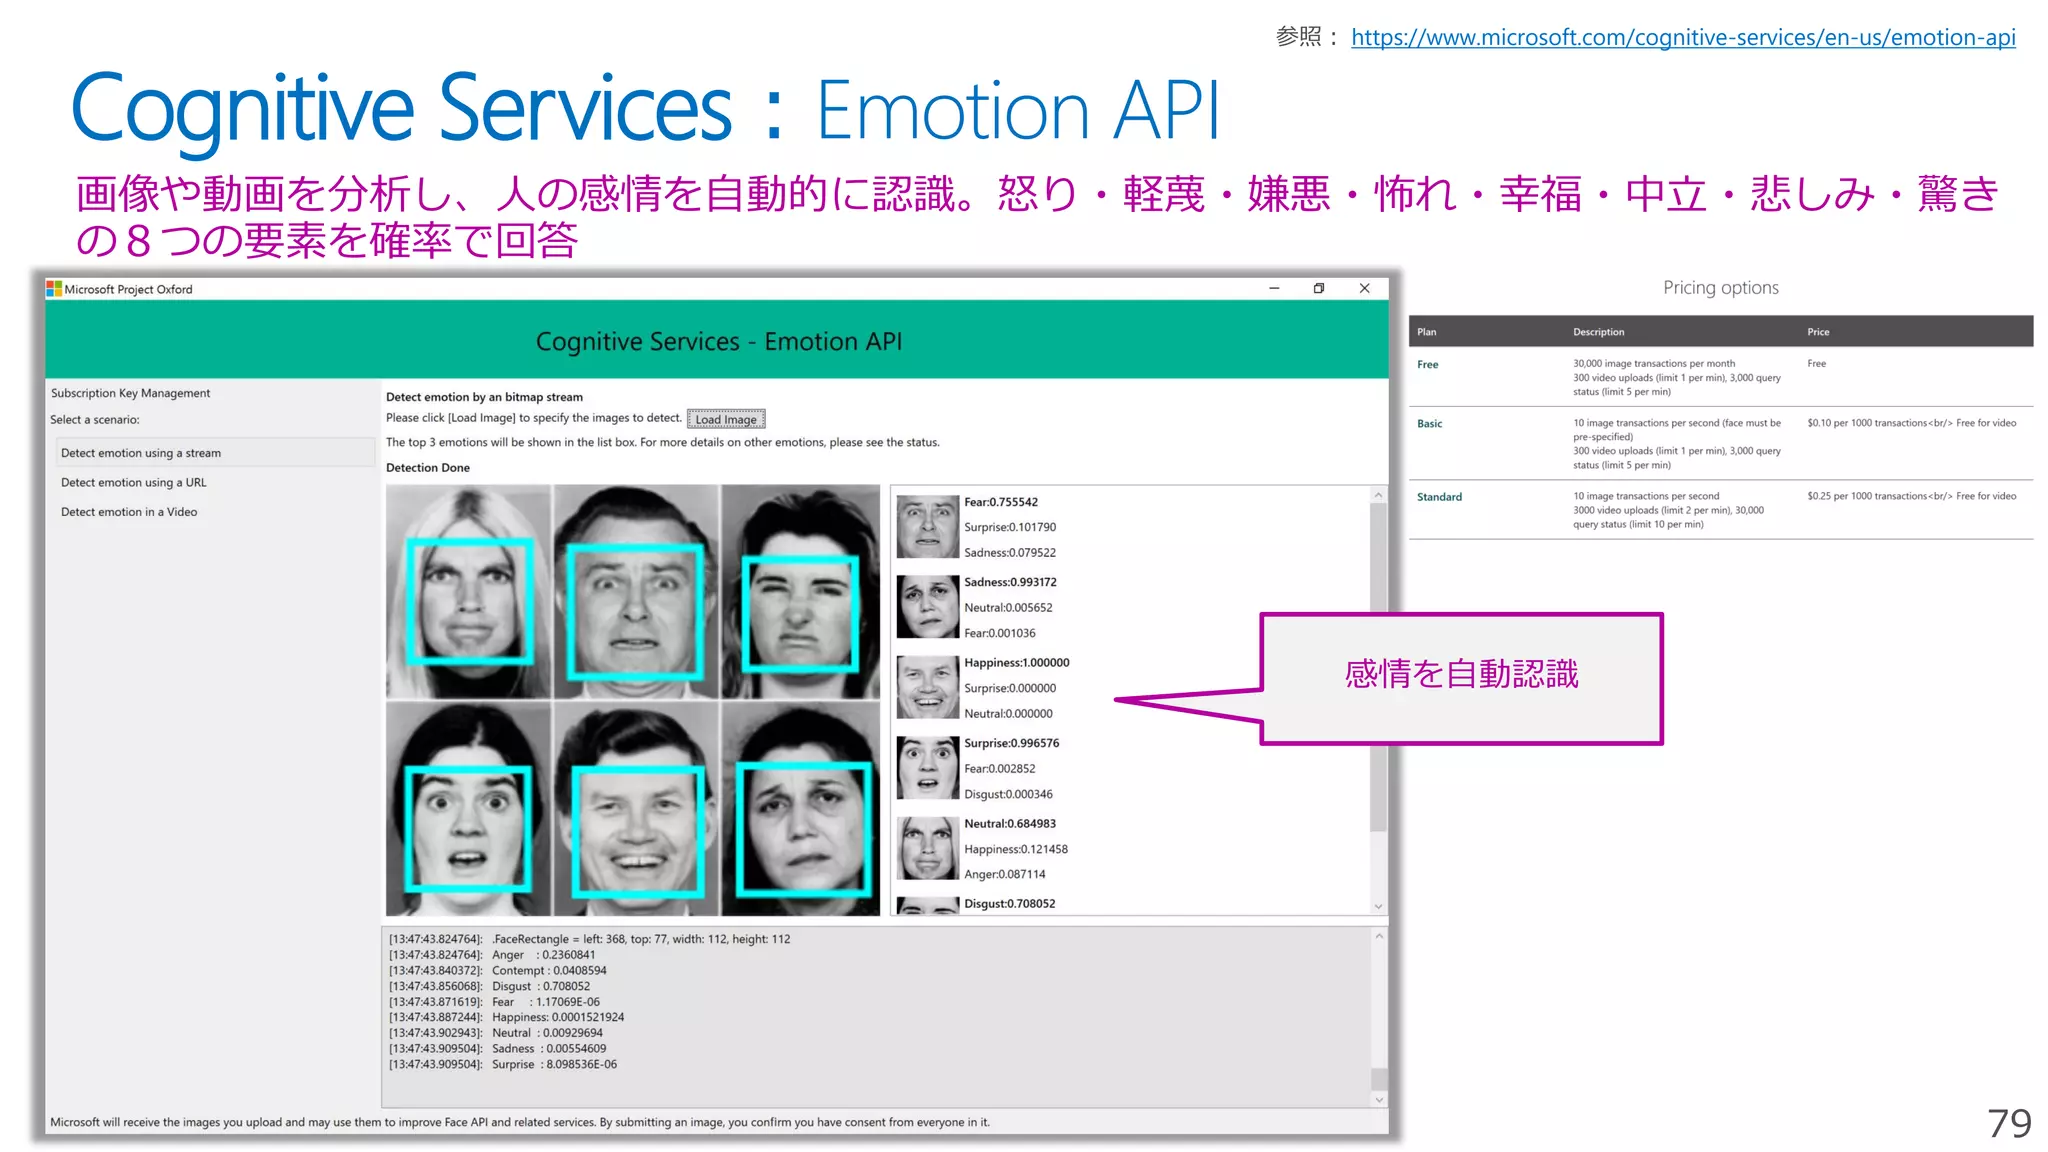Click the 'Fear:0.001036' result text
This screenshot has height=1152, width=2048.
coord(1000,633)
